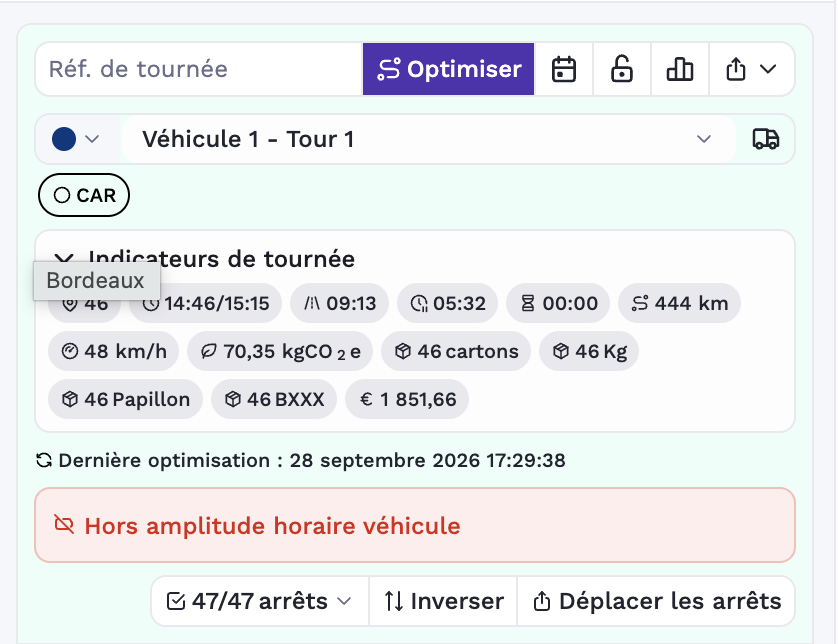This screenshot has height=644, width=838.
Task: Click the 48 km/h speed chip
Action: pos(113,351)
